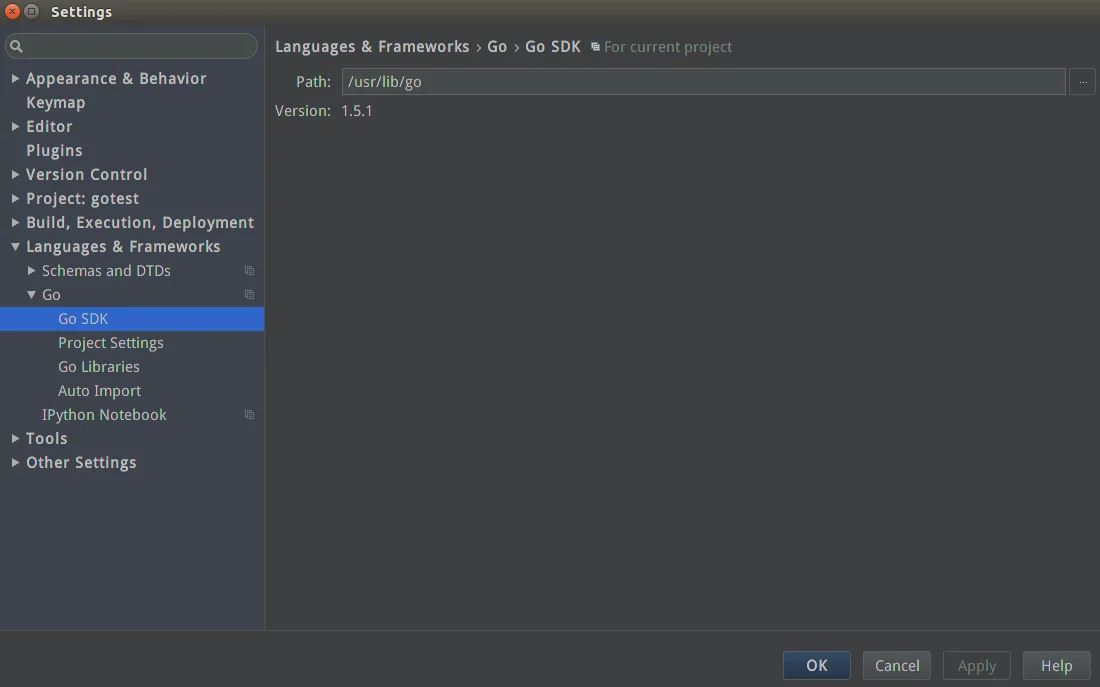Select Auto Import under Go

click(99, 391)
